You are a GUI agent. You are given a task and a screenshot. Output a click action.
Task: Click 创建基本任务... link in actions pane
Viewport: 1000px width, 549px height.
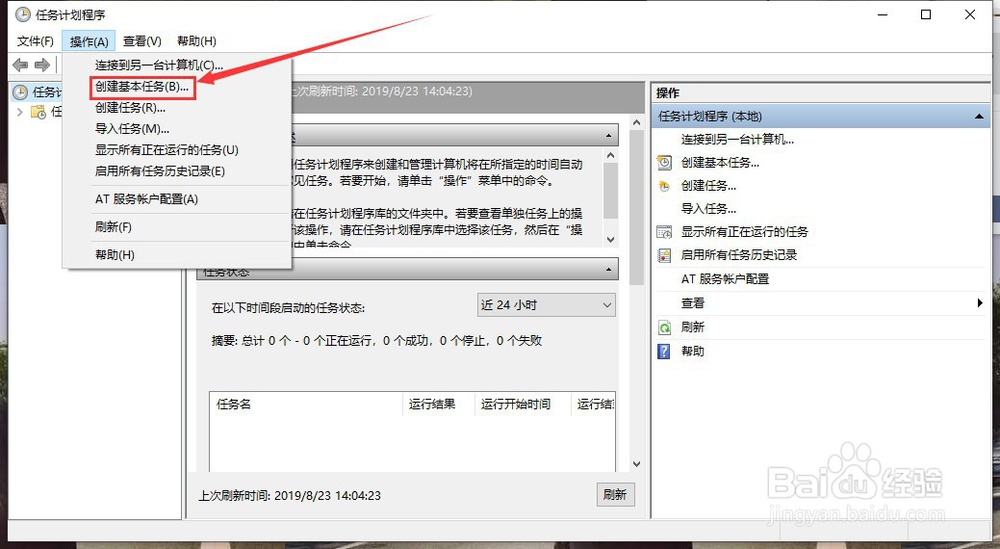(x=720, y=163)
